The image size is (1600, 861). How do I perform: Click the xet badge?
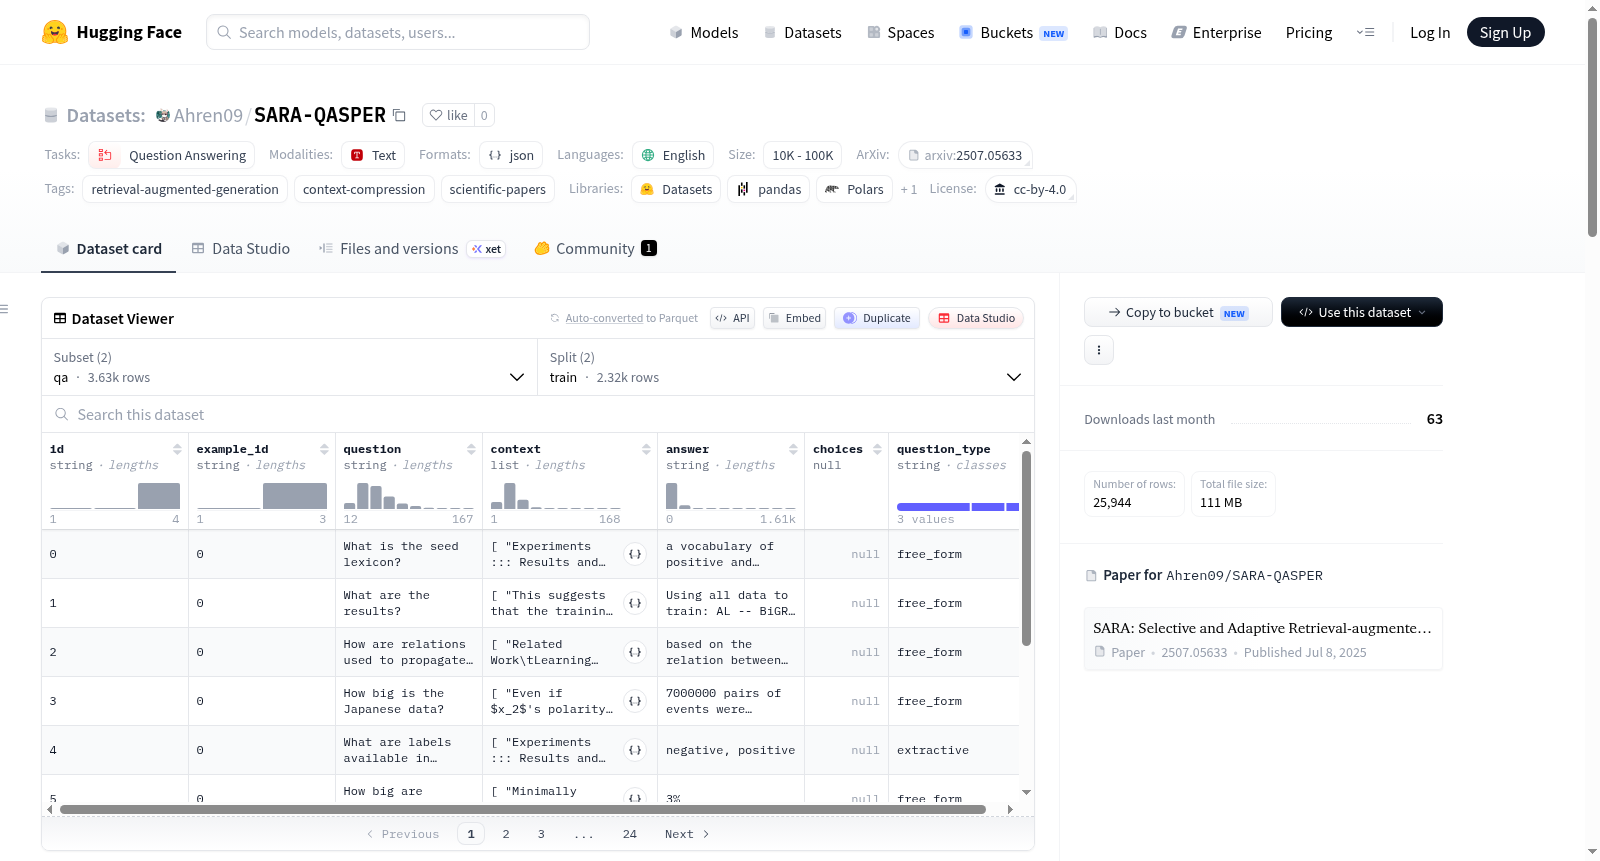tap(487, 249)
